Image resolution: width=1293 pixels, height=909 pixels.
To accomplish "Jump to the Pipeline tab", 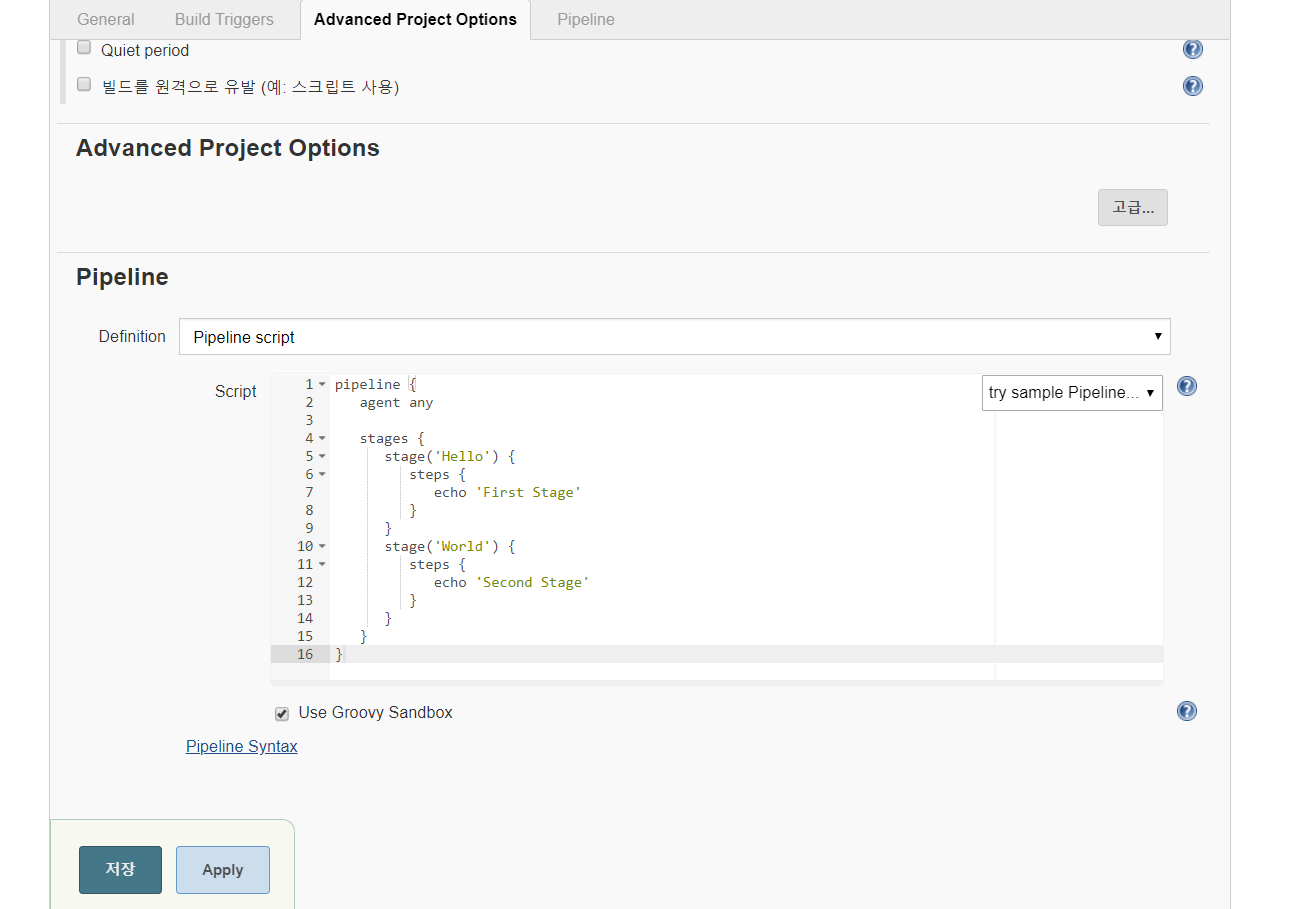I will pyautogui.click(x=586, y=19).
